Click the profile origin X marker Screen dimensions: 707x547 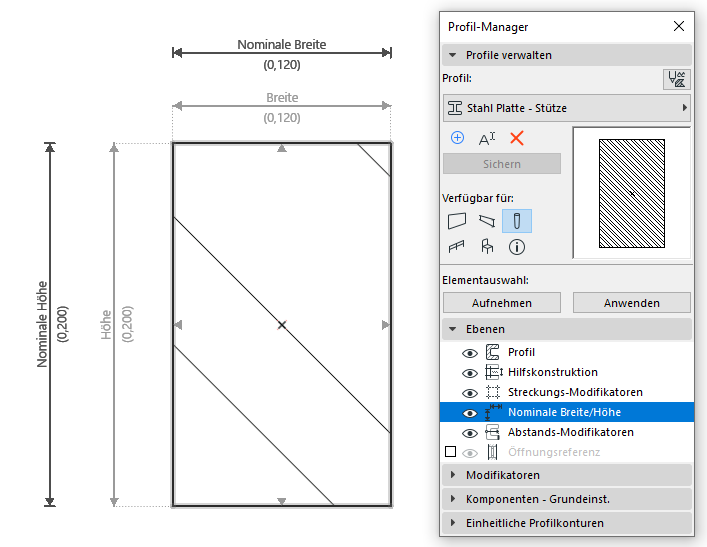tap(282, 325)
